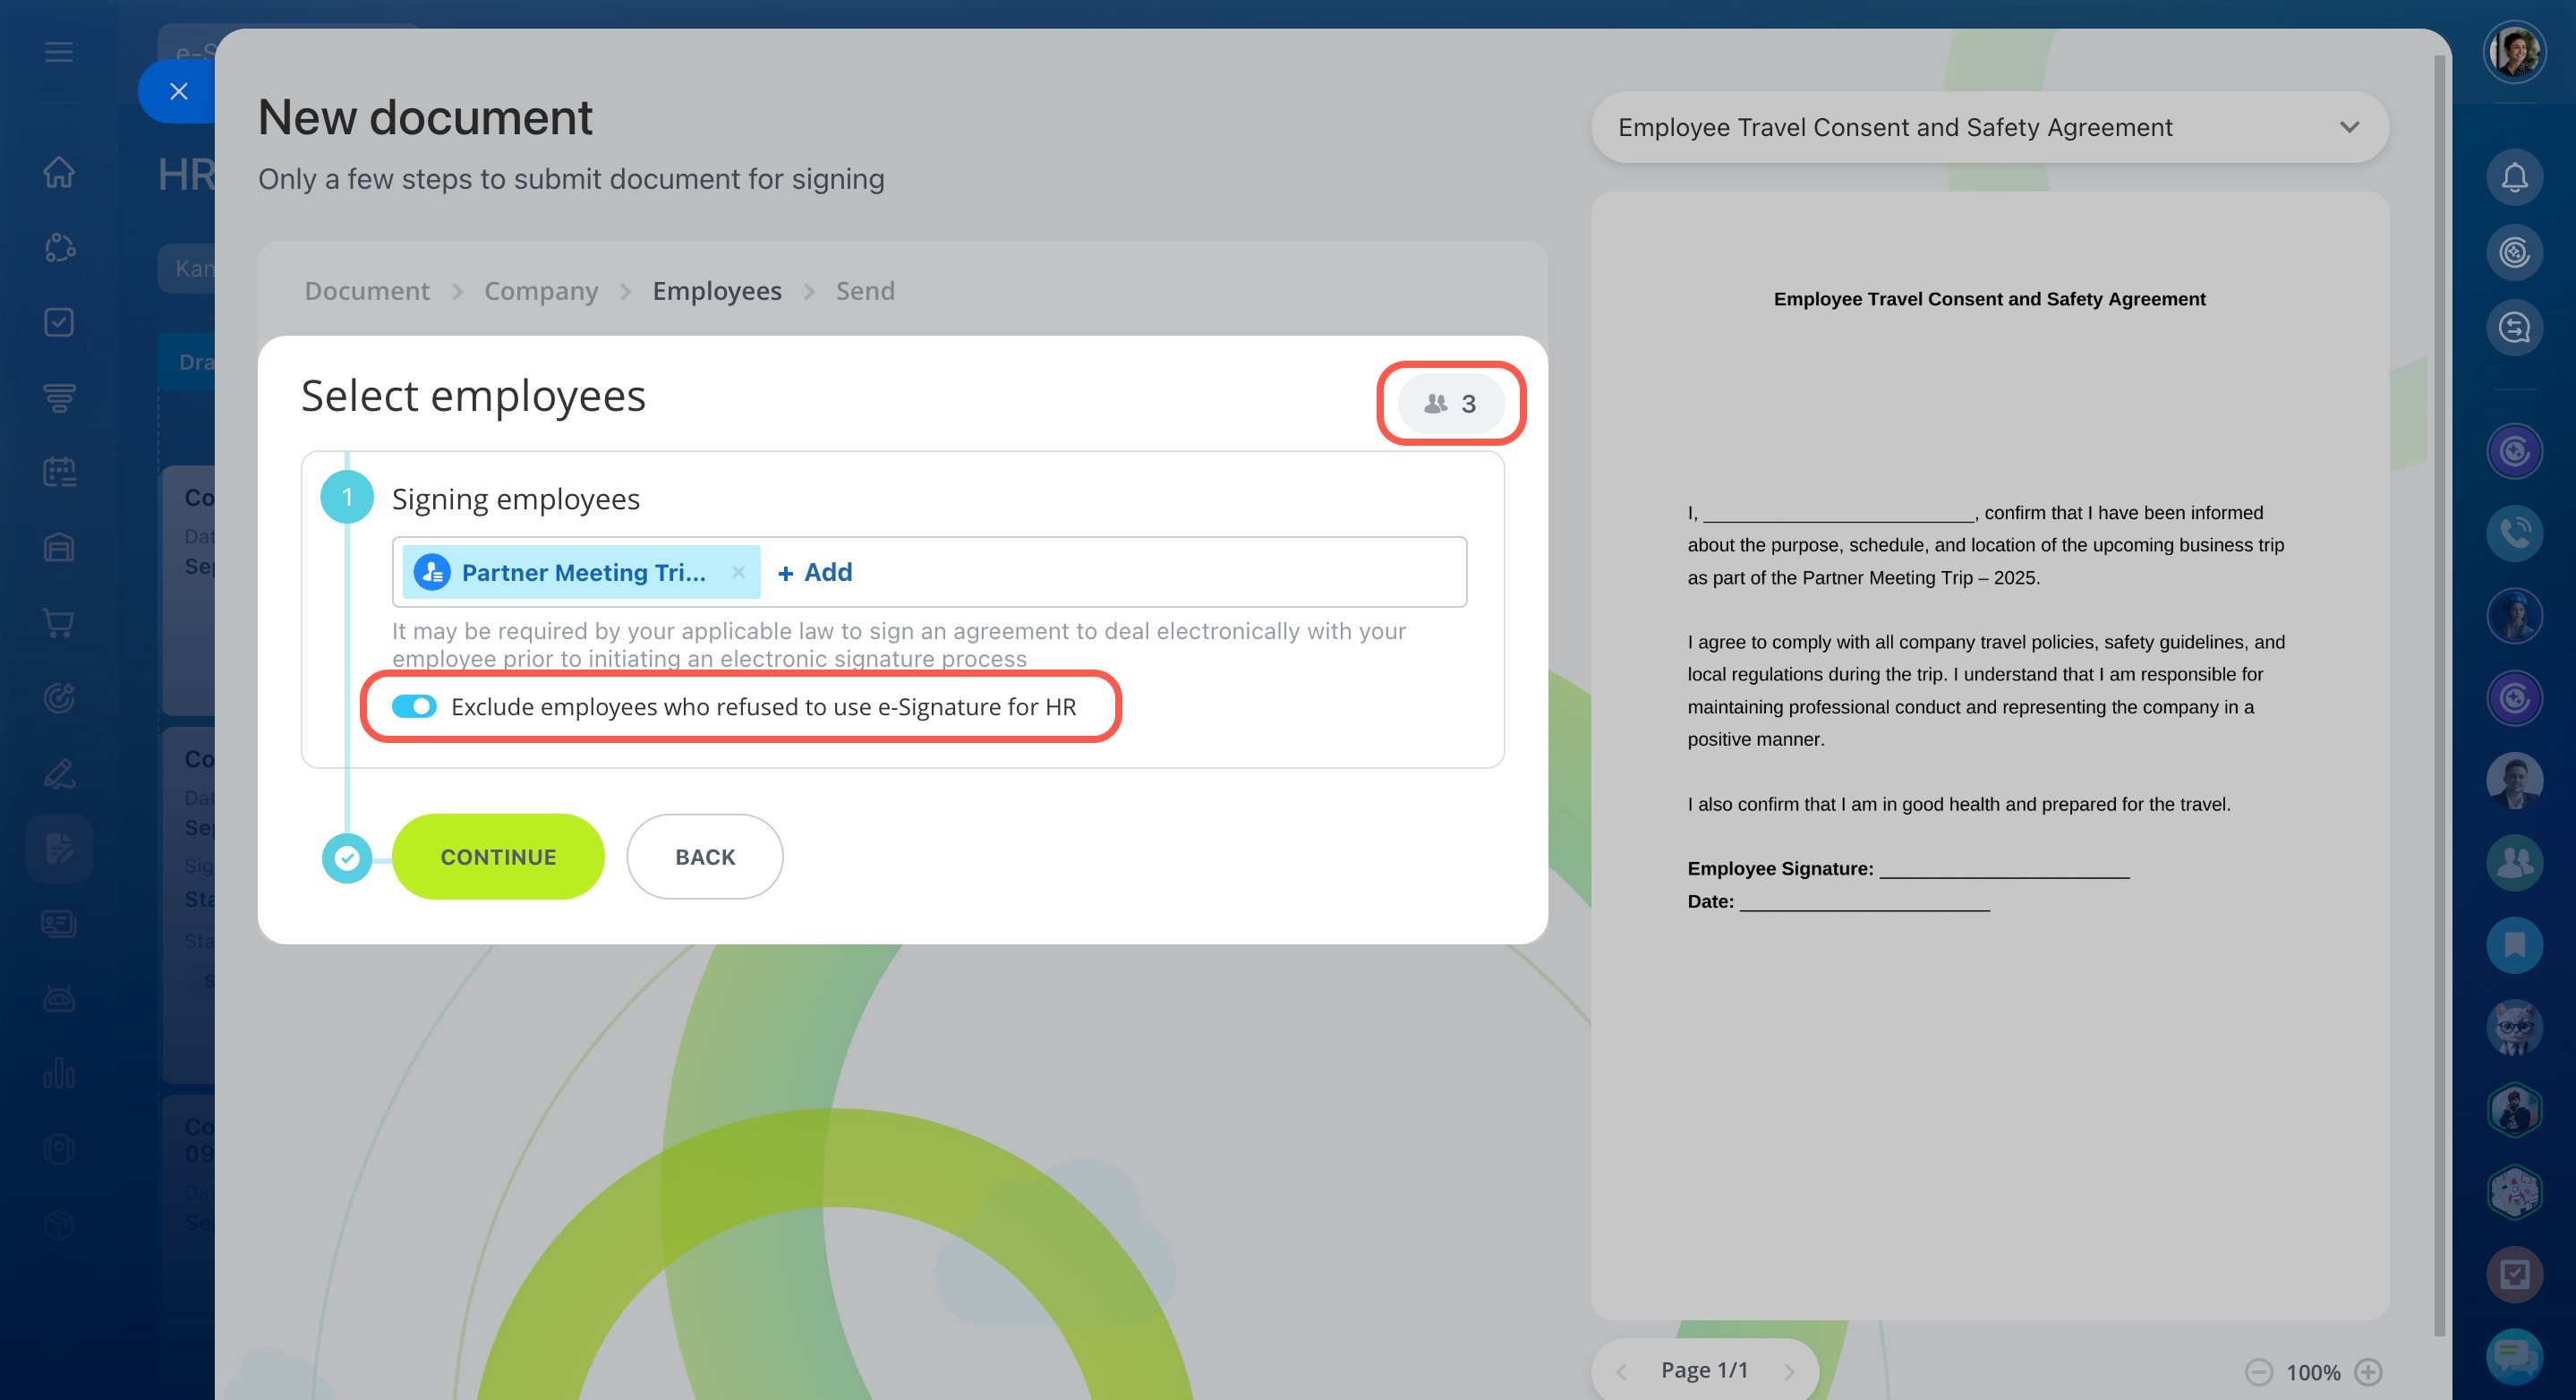Disable exclude employees who refused e-Signature toggle

tap(414, 707)
